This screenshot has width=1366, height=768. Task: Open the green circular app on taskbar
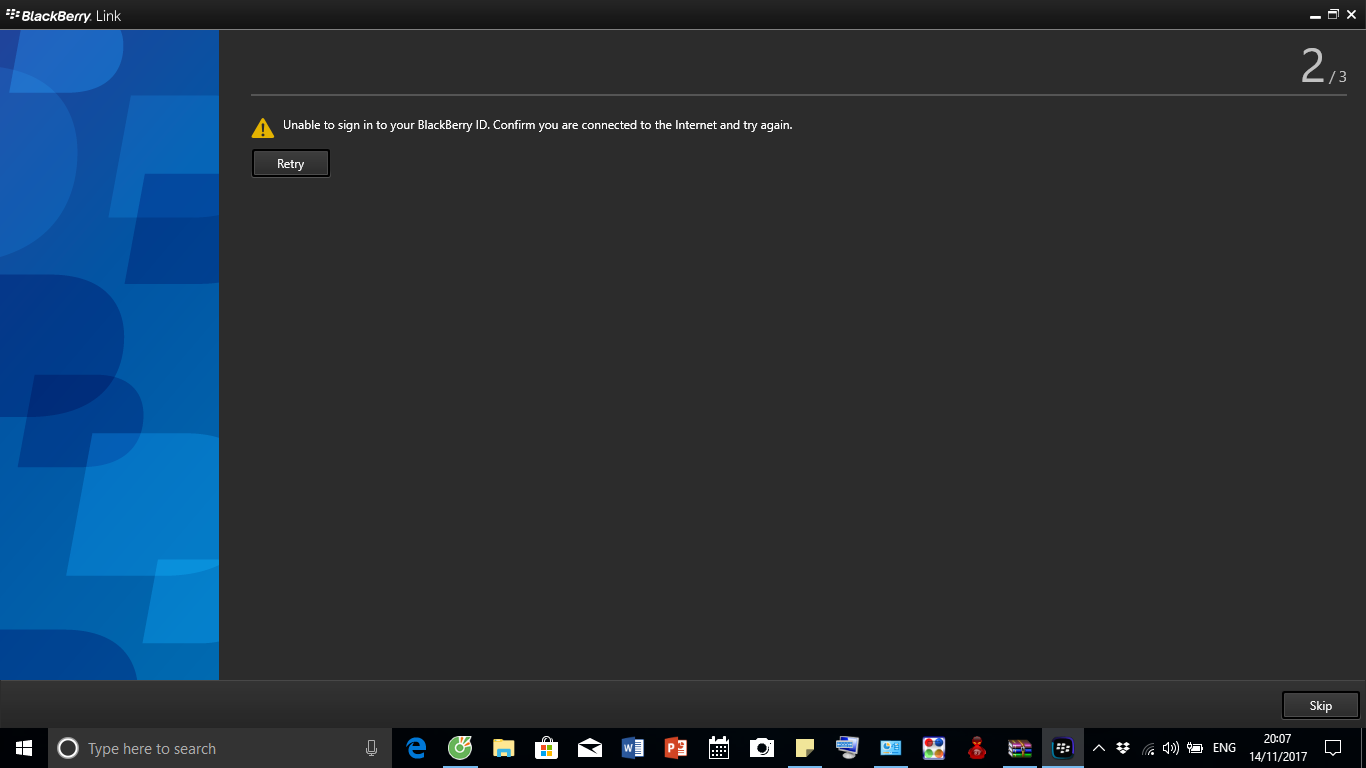click(x=460, y=748)
